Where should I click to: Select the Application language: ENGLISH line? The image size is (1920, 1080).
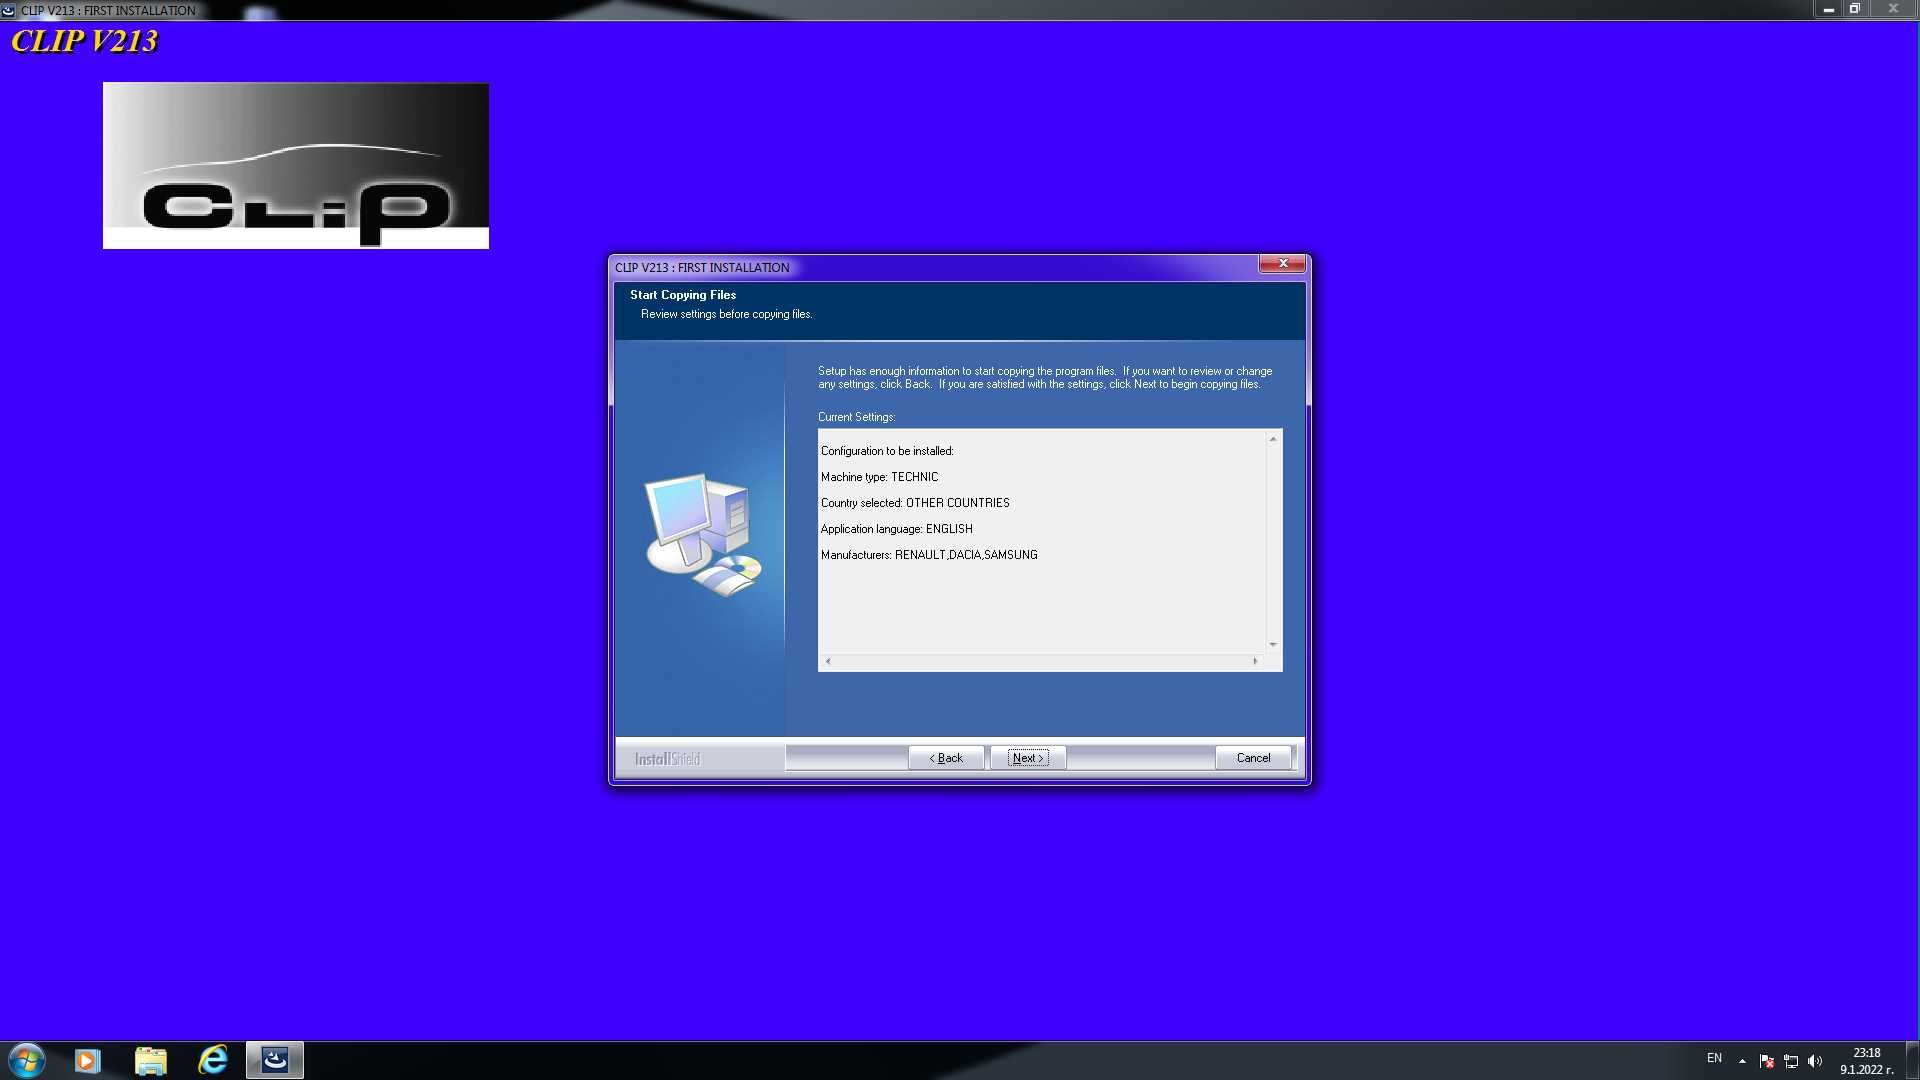pos(896,529)
